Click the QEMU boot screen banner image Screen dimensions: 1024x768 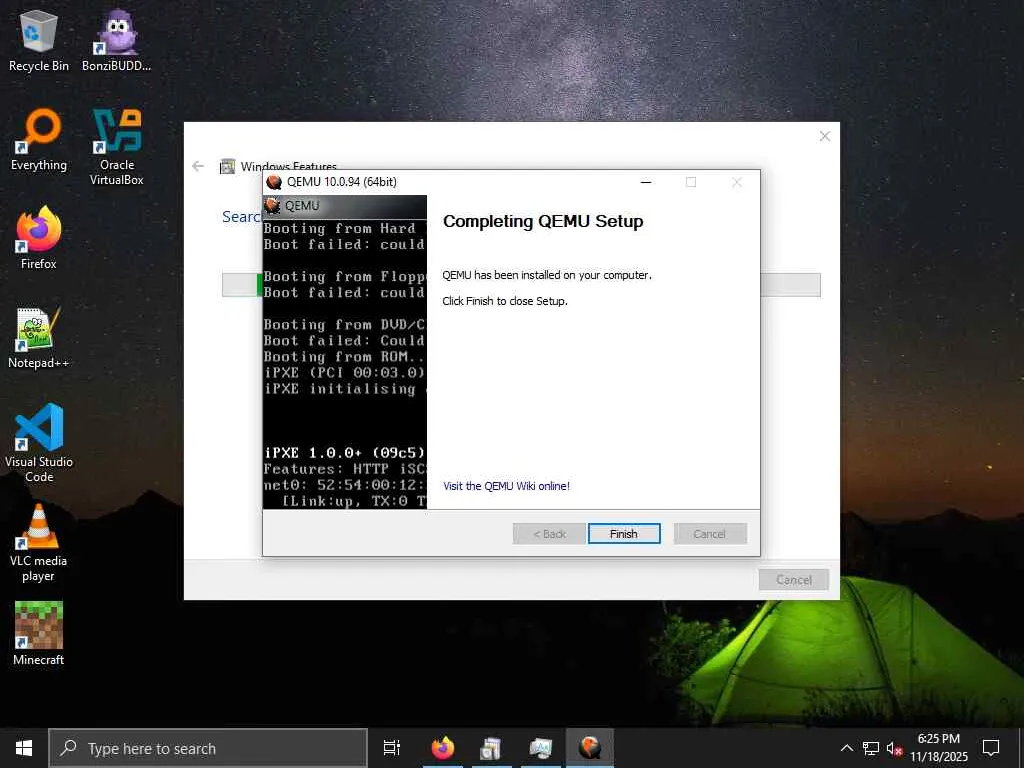click(x=345, y=352)
